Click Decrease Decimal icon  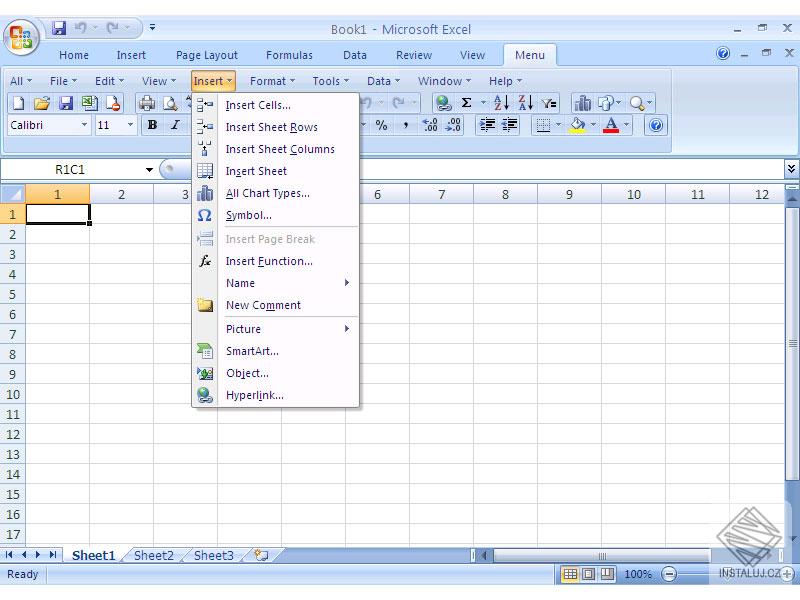click(x=453, y=125)
